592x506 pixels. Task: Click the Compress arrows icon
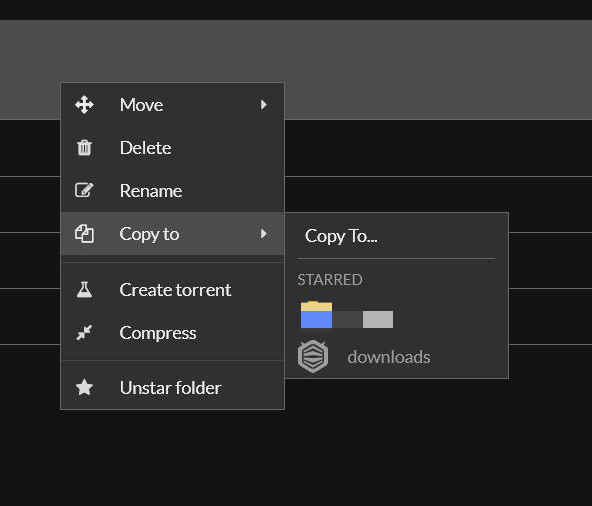pyautogui.click(x=84, y=333)
